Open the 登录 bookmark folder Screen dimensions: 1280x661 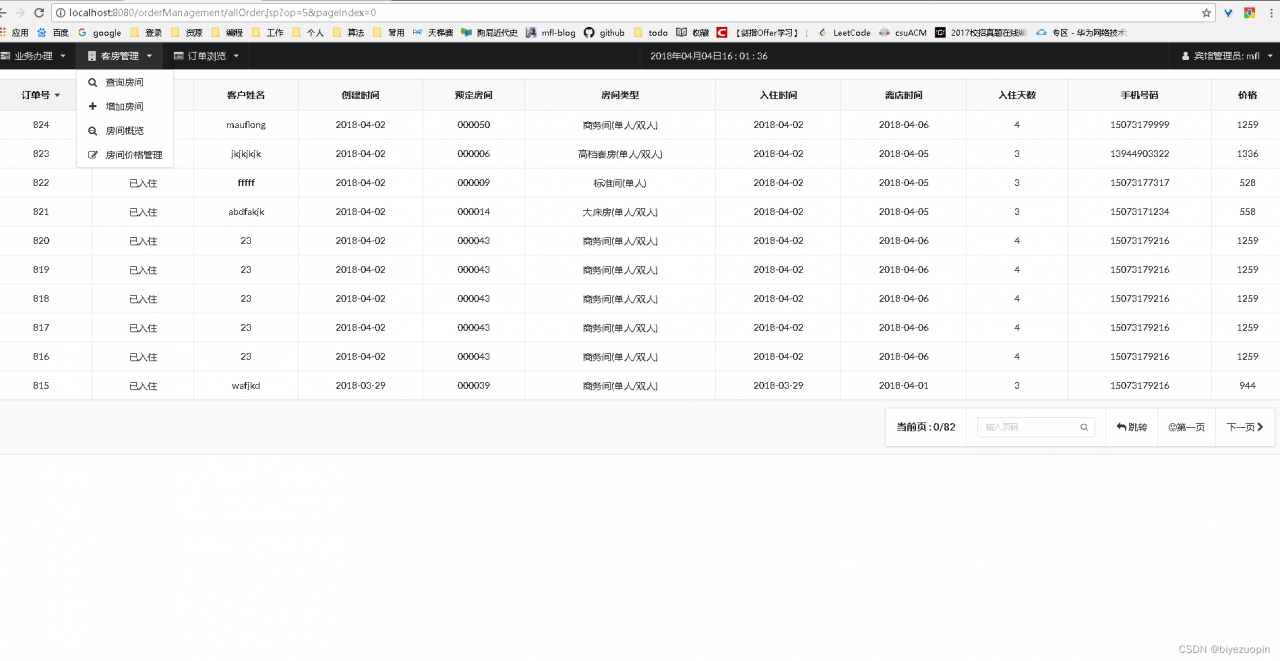tap(146, 32)
